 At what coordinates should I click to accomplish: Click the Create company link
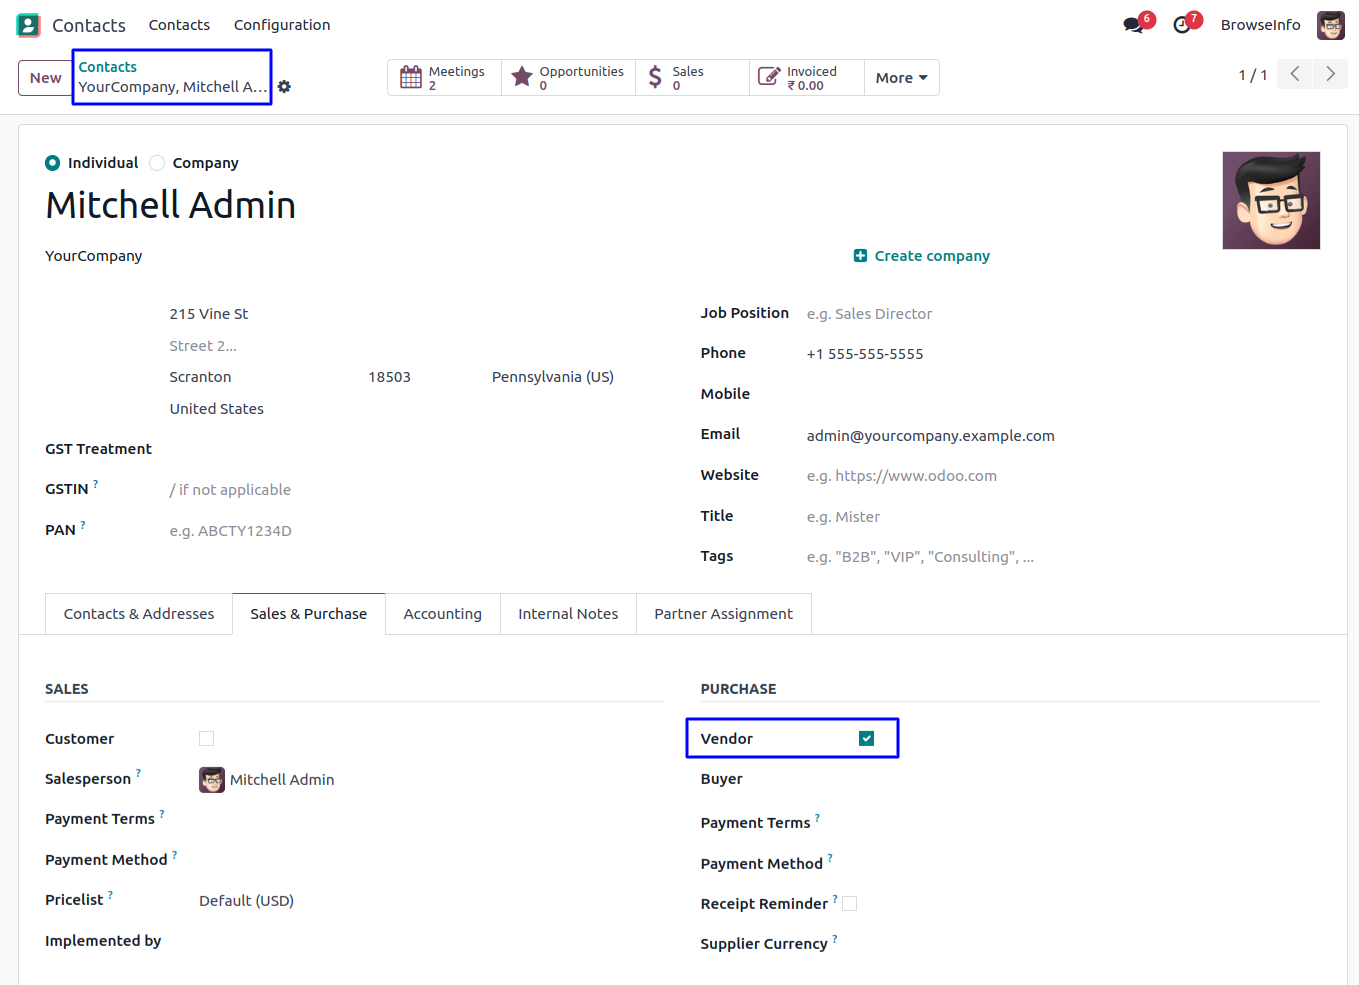922,256
